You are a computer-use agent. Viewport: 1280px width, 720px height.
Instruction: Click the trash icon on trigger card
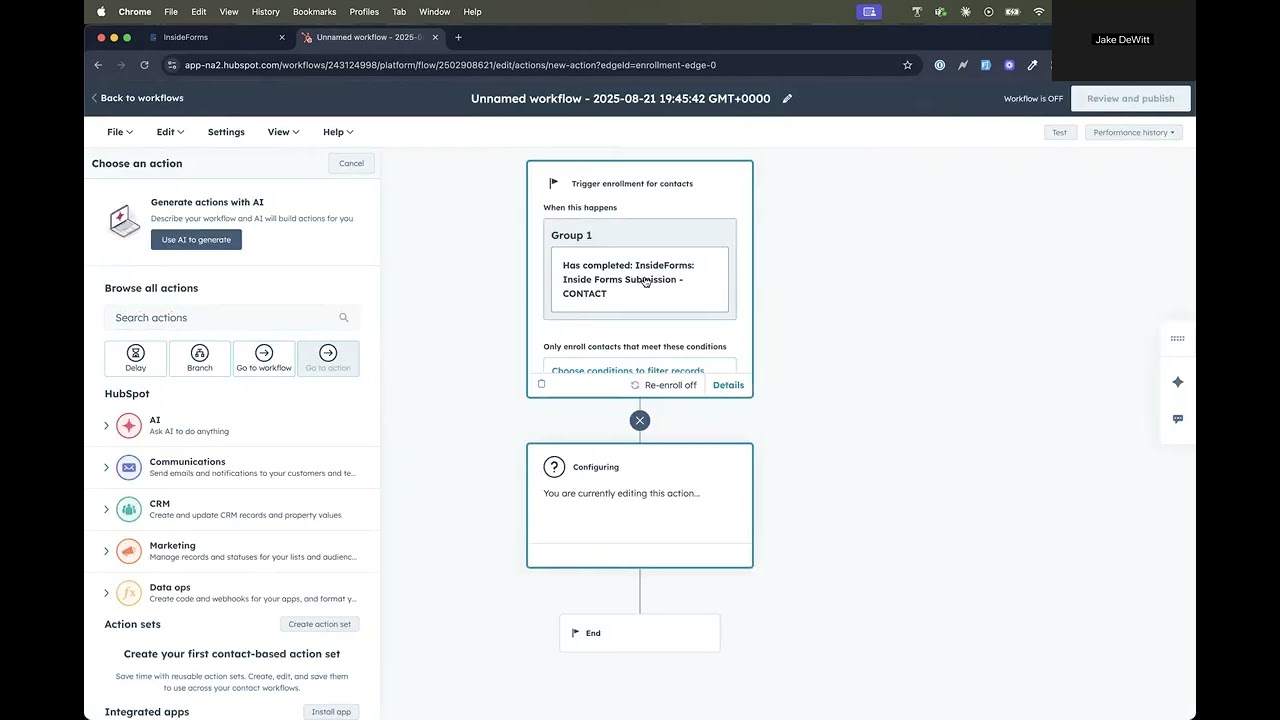pyautogui.click(x=542, y=384)
